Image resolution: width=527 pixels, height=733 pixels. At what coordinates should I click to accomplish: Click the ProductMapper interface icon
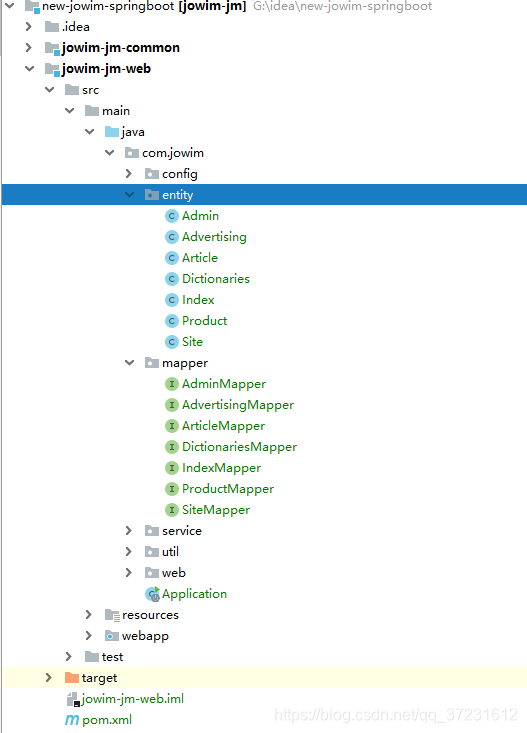point(172,489)
